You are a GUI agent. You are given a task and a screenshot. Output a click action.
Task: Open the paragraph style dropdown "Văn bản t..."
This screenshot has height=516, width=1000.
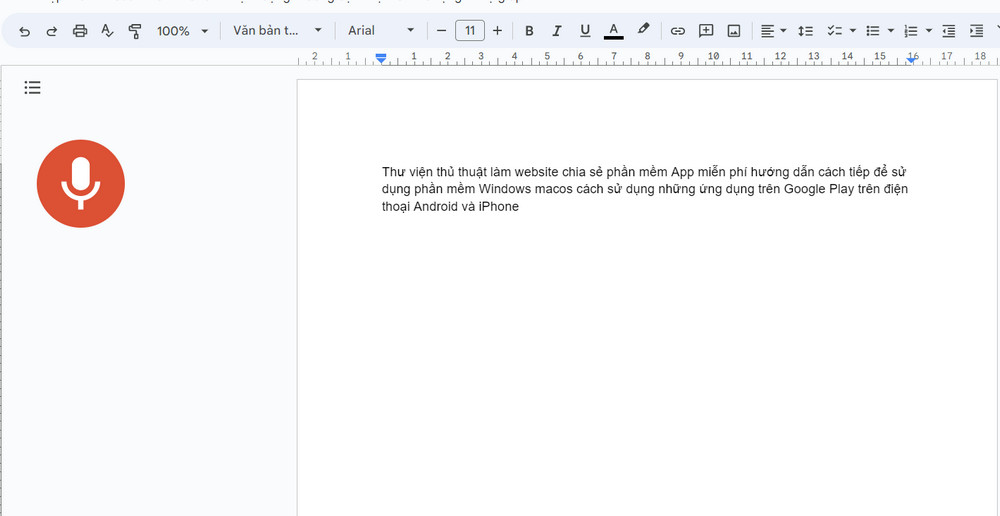(x=277, y=31)
